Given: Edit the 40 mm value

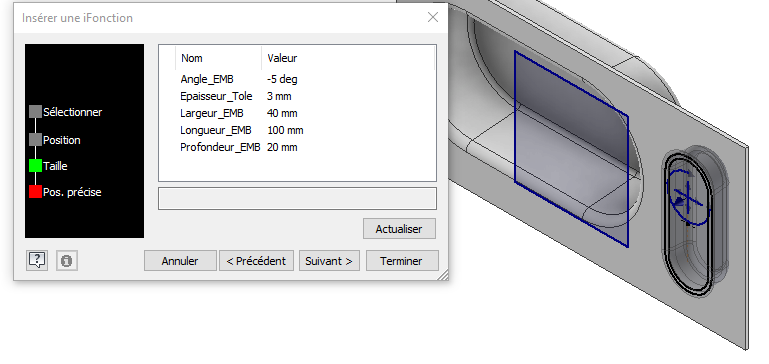Looking at the screenshot, I should (282, 113).
